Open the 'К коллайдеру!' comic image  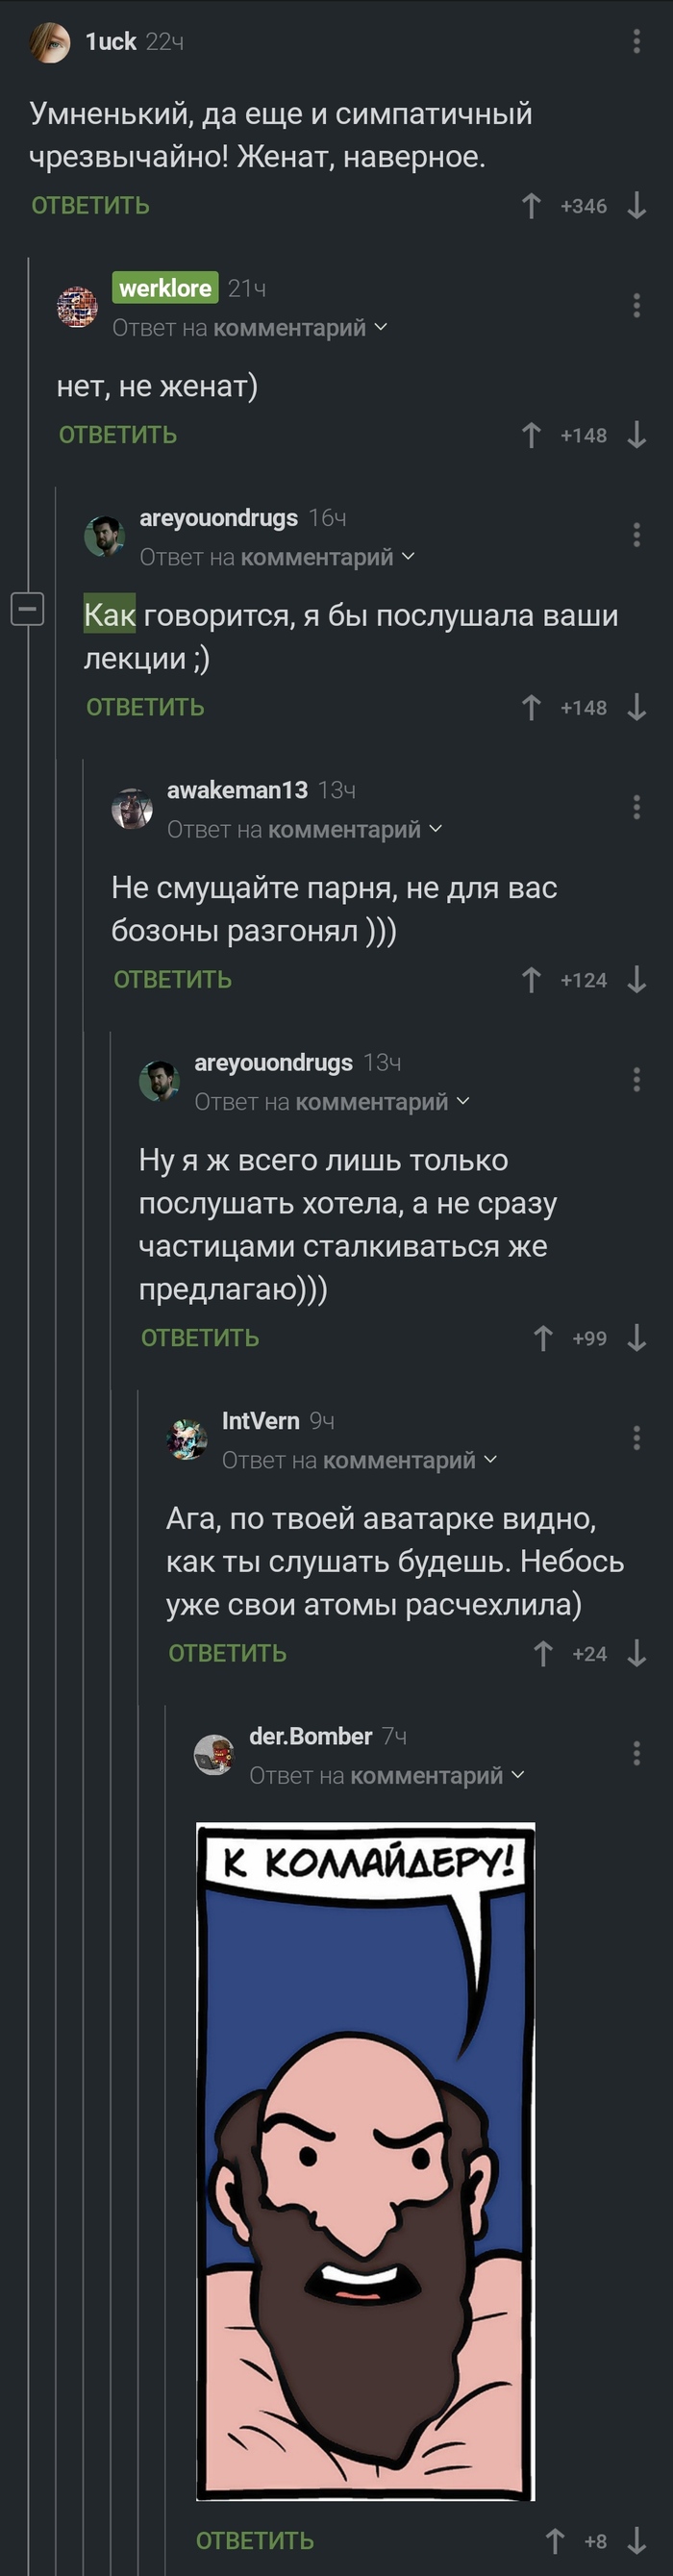(x=366, y=2160)
